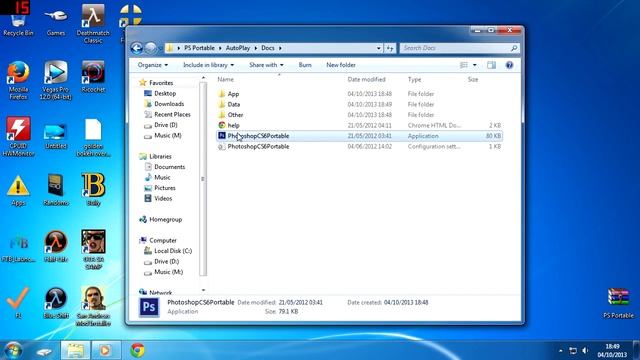This screenshot has width=640, height=360.
Task: Launch the GTA SA SAMP shortcut
Action: [x=93, y=249]
